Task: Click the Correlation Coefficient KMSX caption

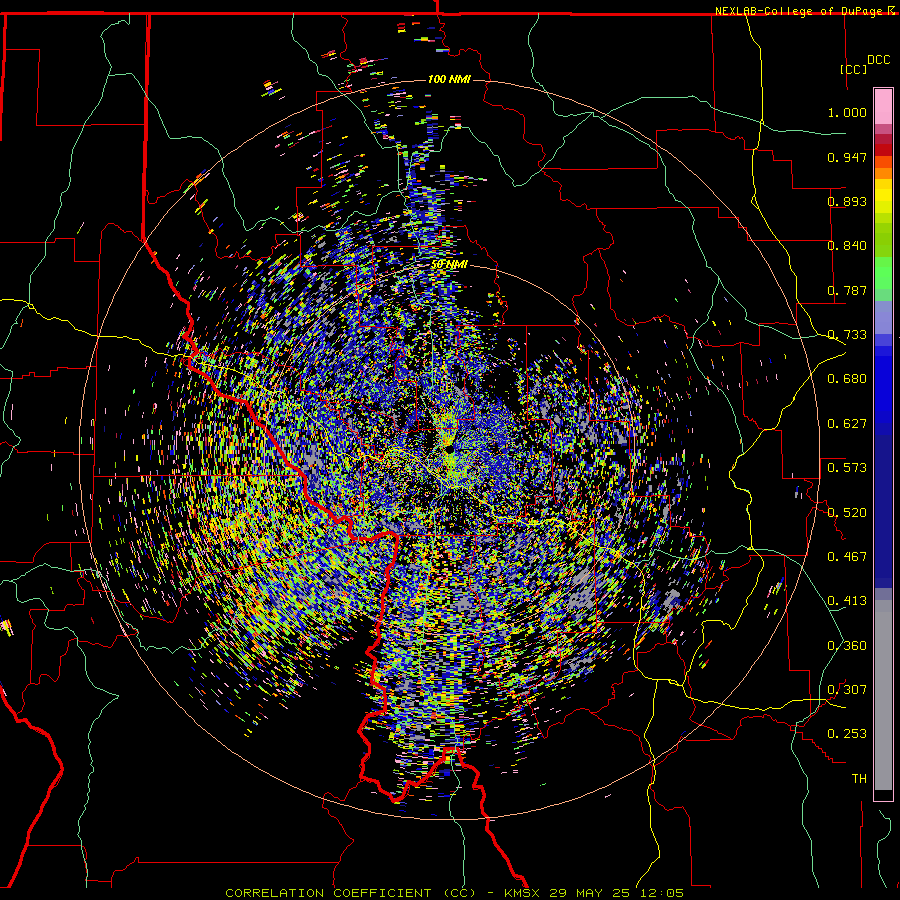Action: point(455,893)
